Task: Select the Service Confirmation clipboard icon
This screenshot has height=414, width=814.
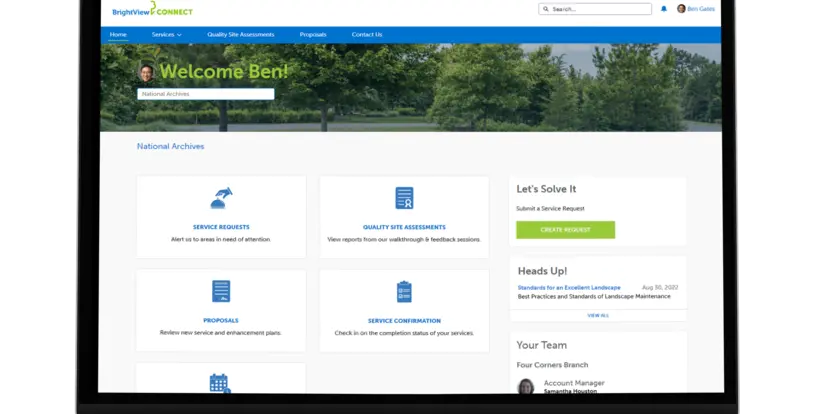Action: click(404, 292)
